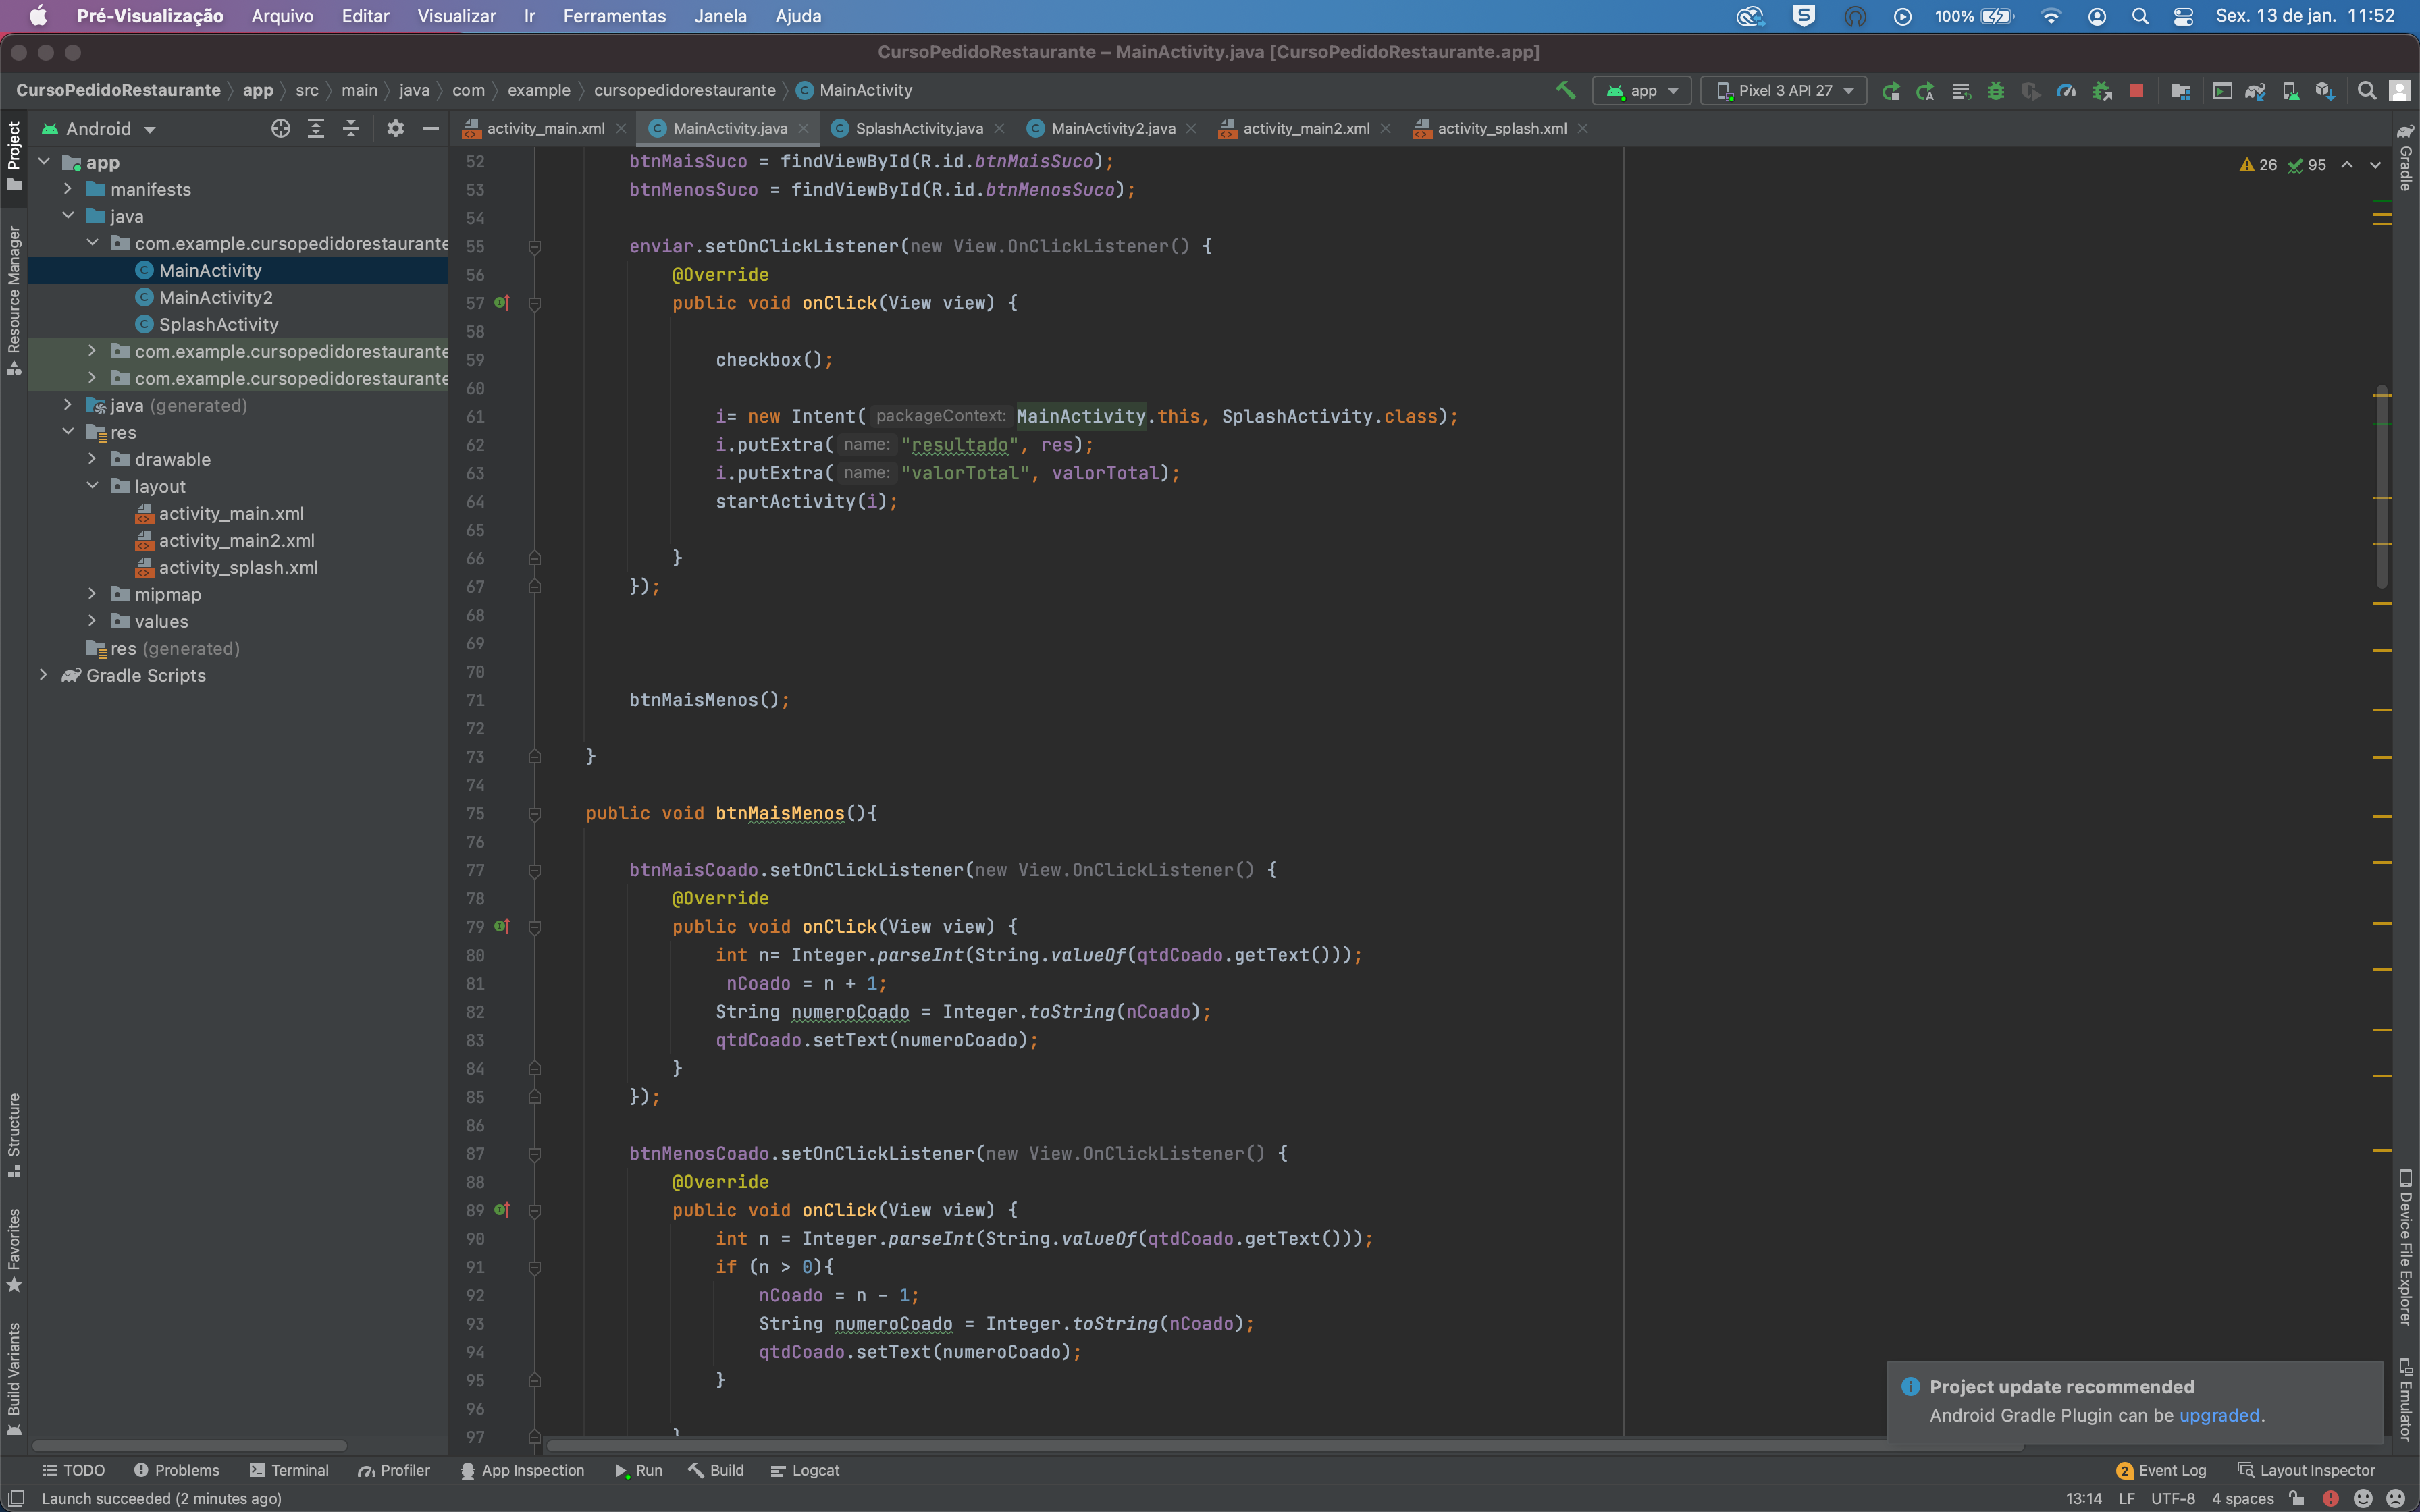Collapse the layout folder
The width and height of the screenshot is (2420, 1512).
92,486
